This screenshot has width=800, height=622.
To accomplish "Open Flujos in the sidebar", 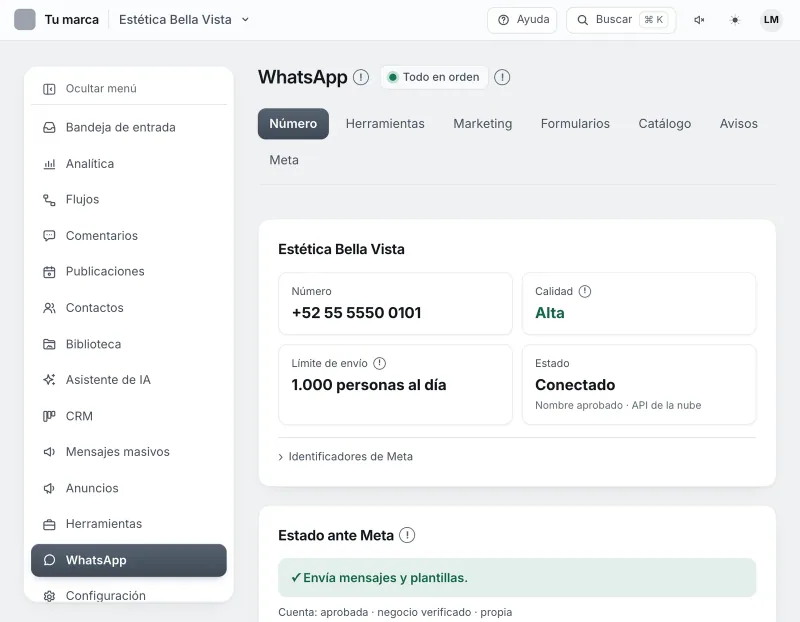I will pos(129,200).
